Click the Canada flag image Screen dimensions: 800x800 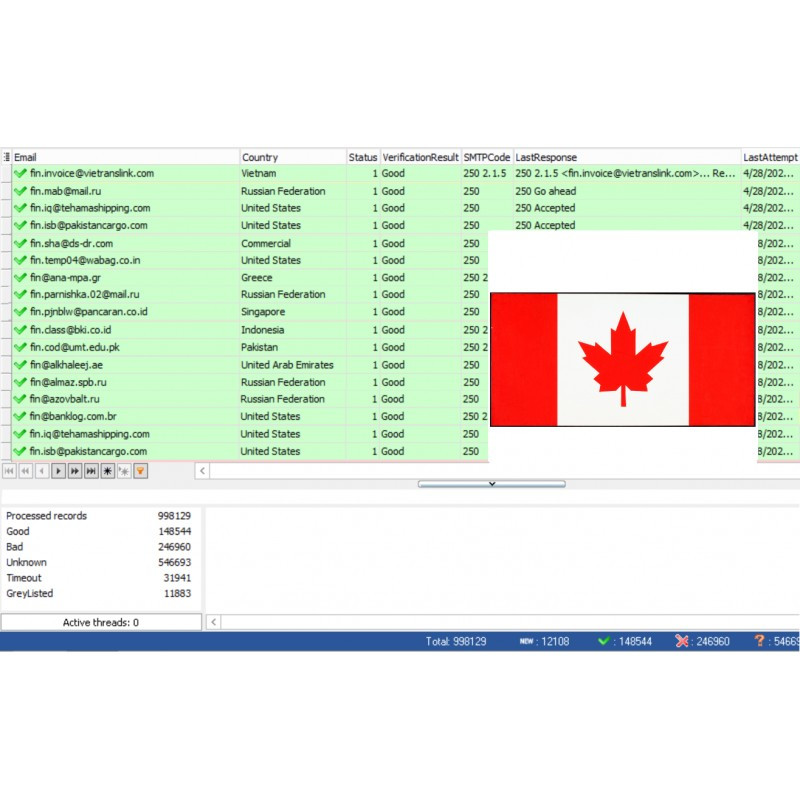coord(622,360)
